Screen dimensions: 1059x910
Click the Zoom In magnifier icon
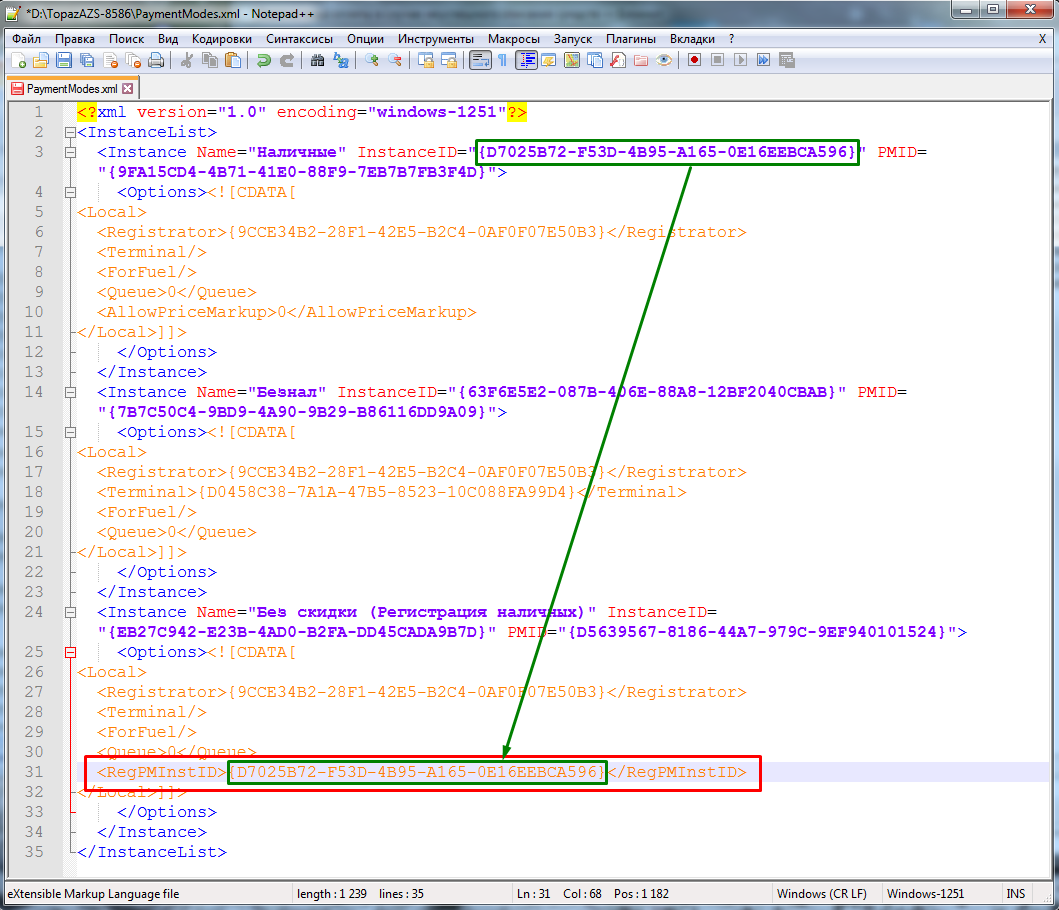(371, 61)
